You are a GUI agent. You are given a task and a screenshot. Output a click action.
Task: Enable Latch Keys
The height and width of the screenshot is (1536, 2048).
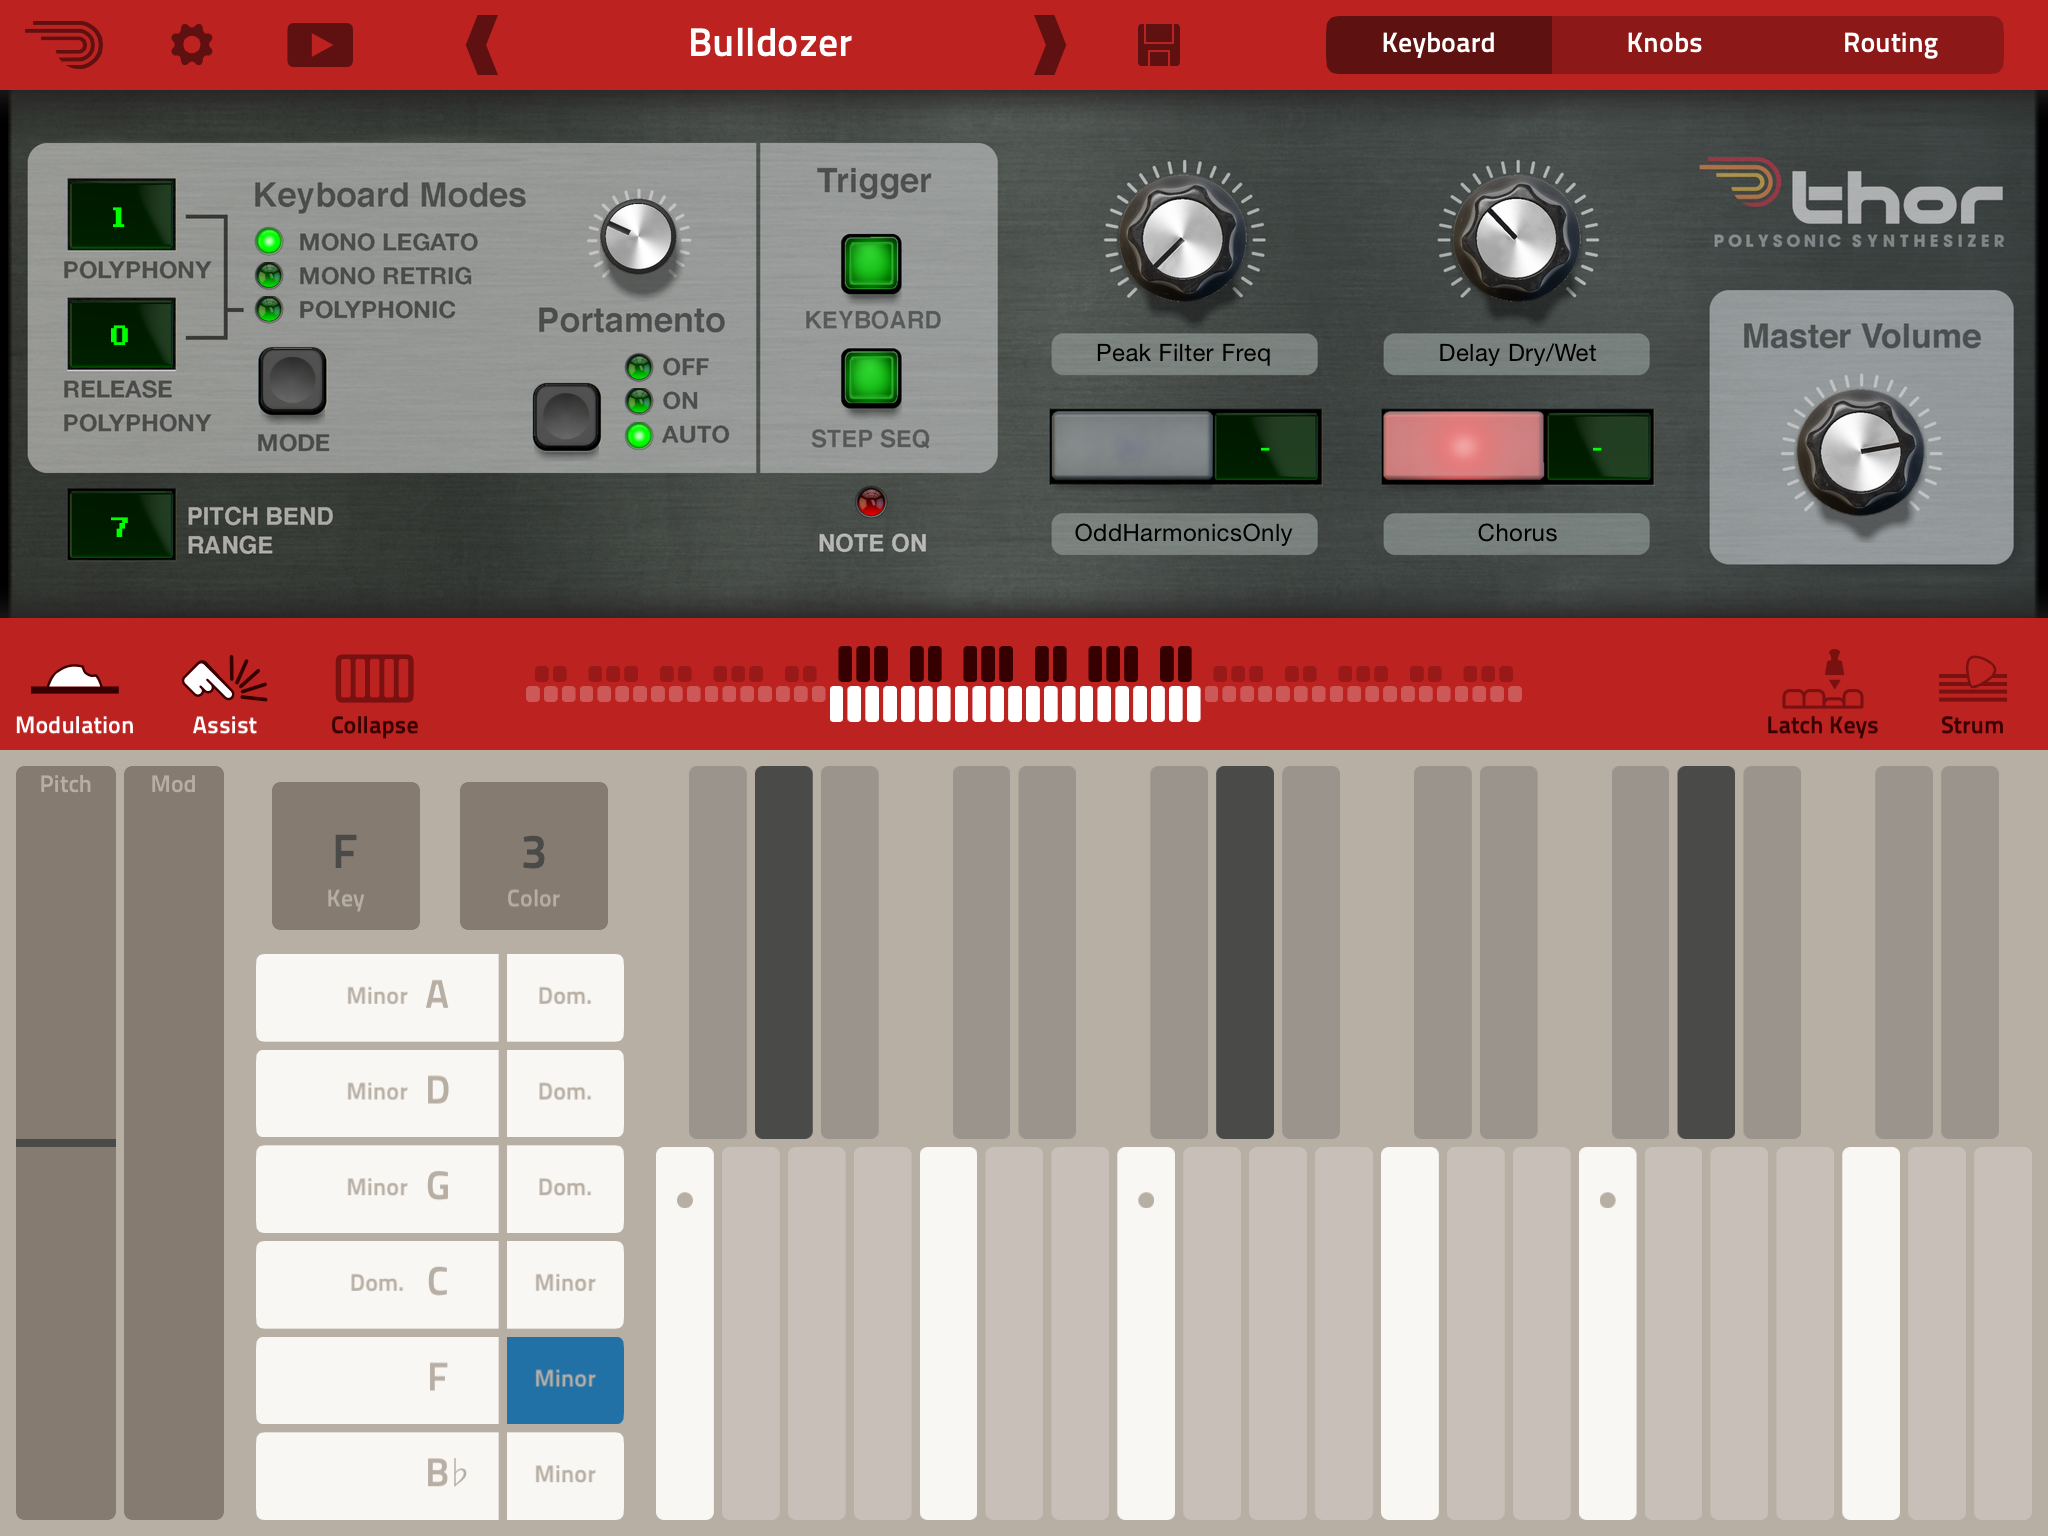1822,694
